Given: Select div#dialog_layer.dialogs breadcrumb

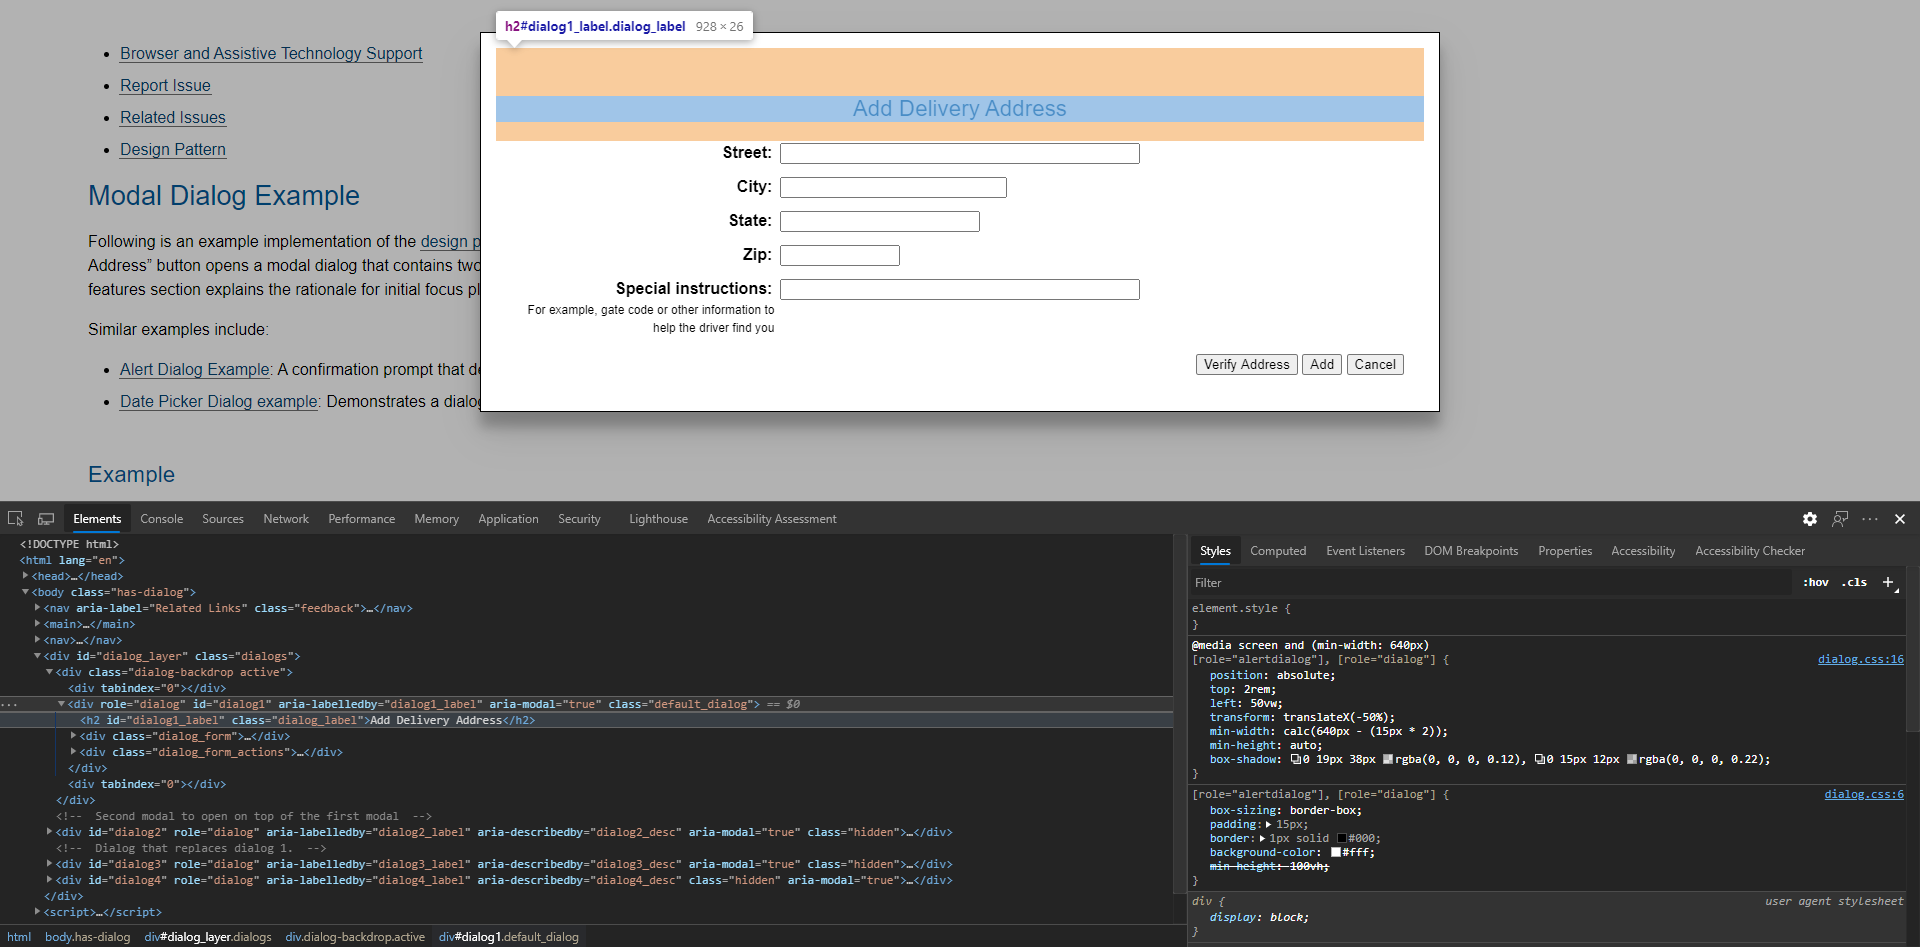Looking at the screenshot, I should pos(207,937).
